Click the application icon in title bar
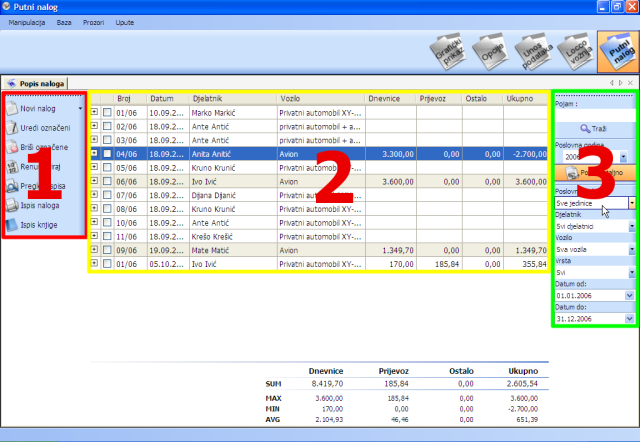This screenshot has width=640, height=442. click(6, 7)
